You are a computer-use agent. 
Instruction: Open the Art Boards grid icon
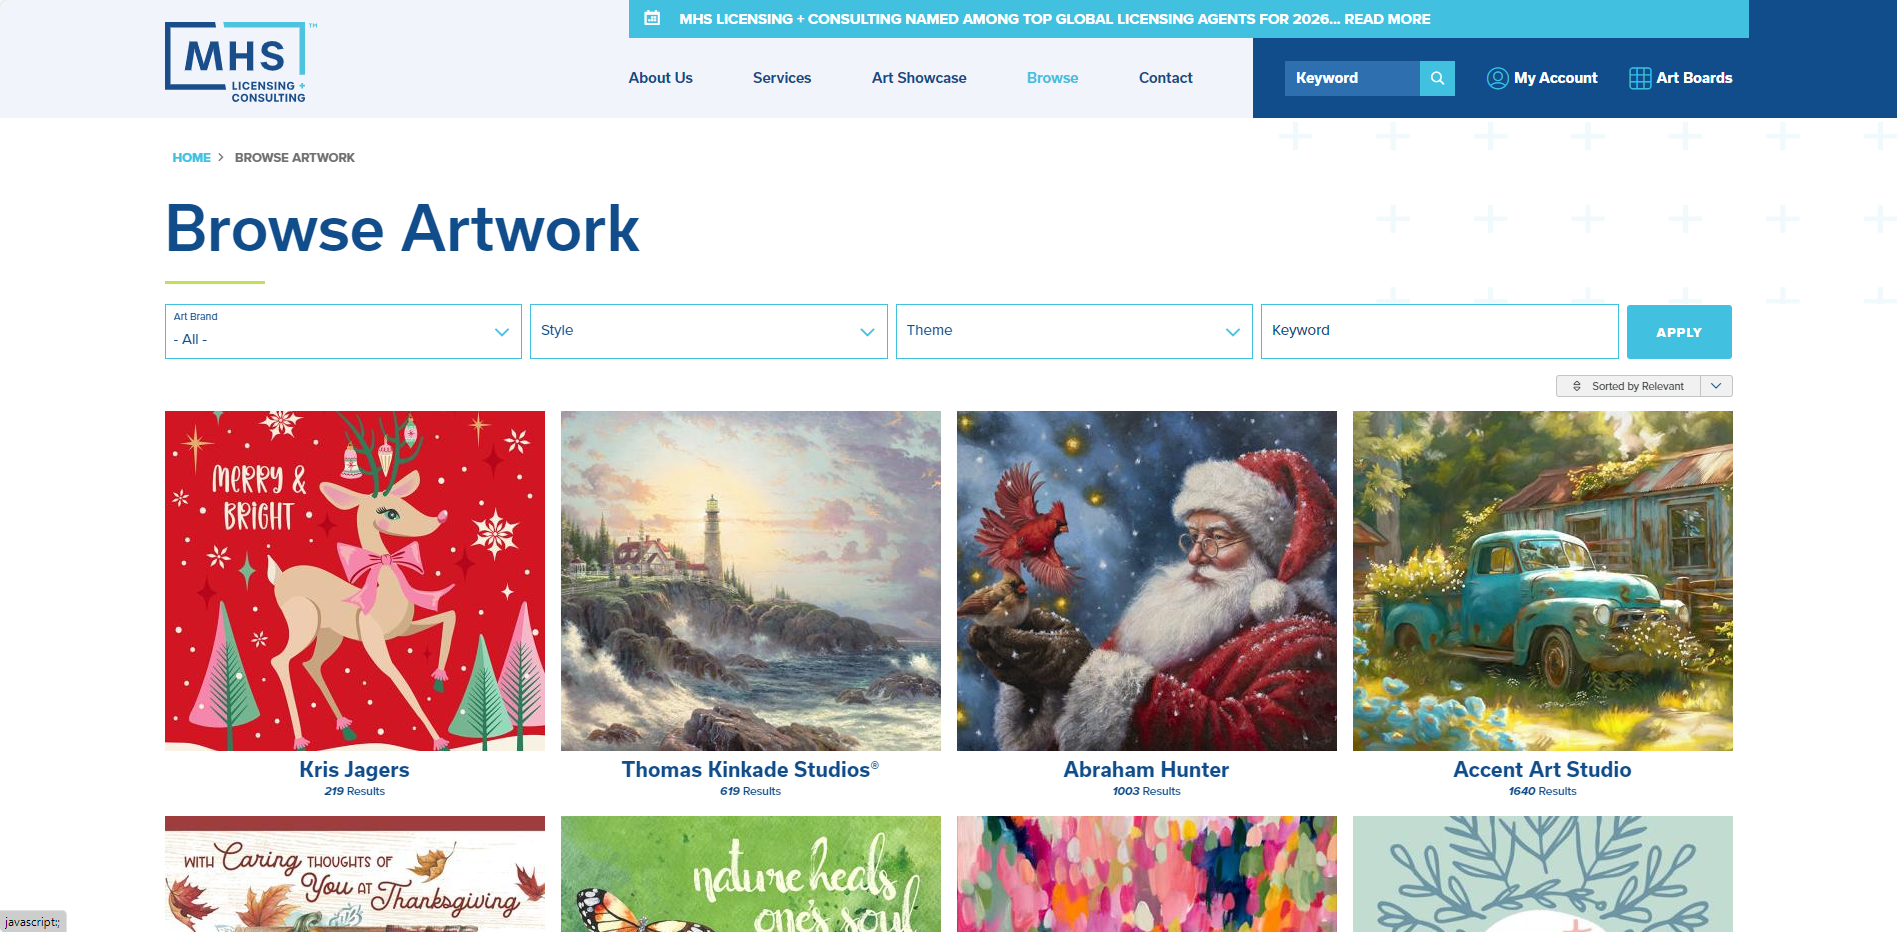(1640, 78)
